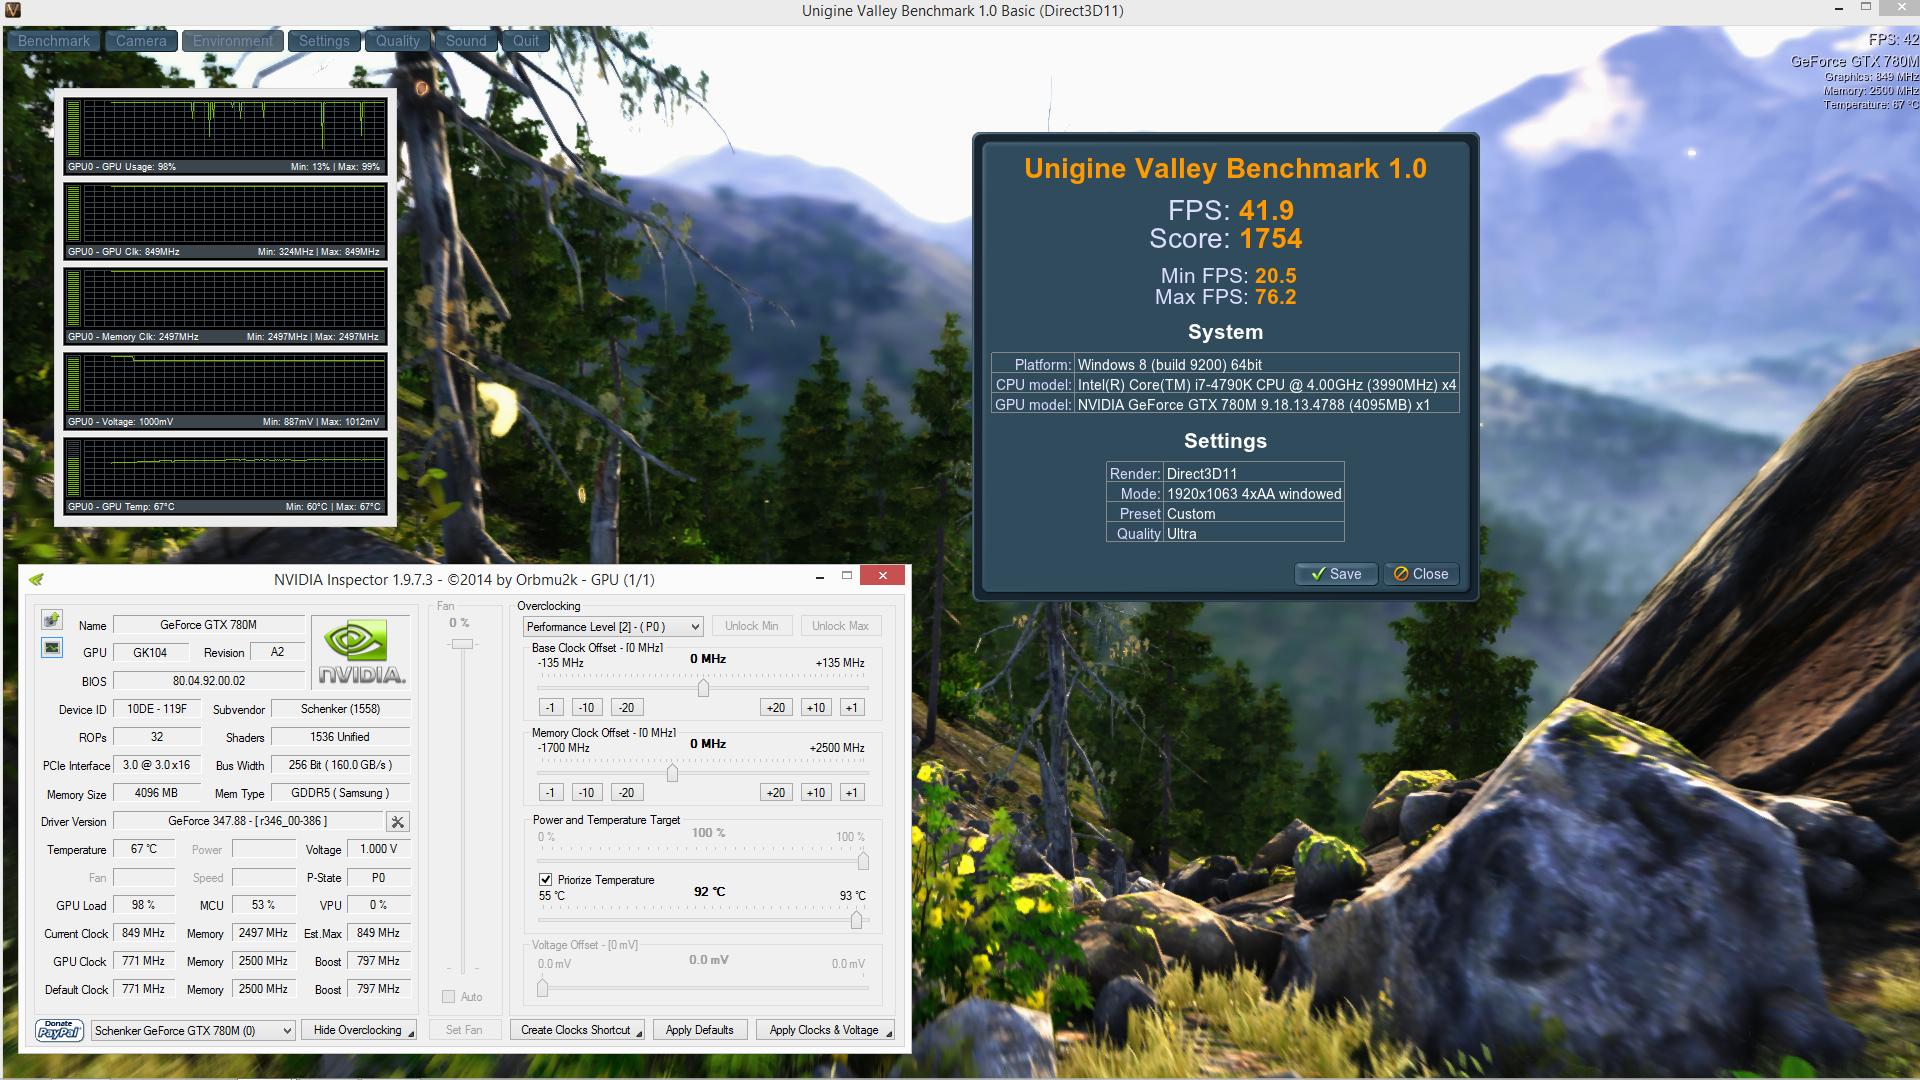Click memory clock offset +1 button
Image resolution: width=1920 pixels, height=1080 pixels.
coord(852,793)
